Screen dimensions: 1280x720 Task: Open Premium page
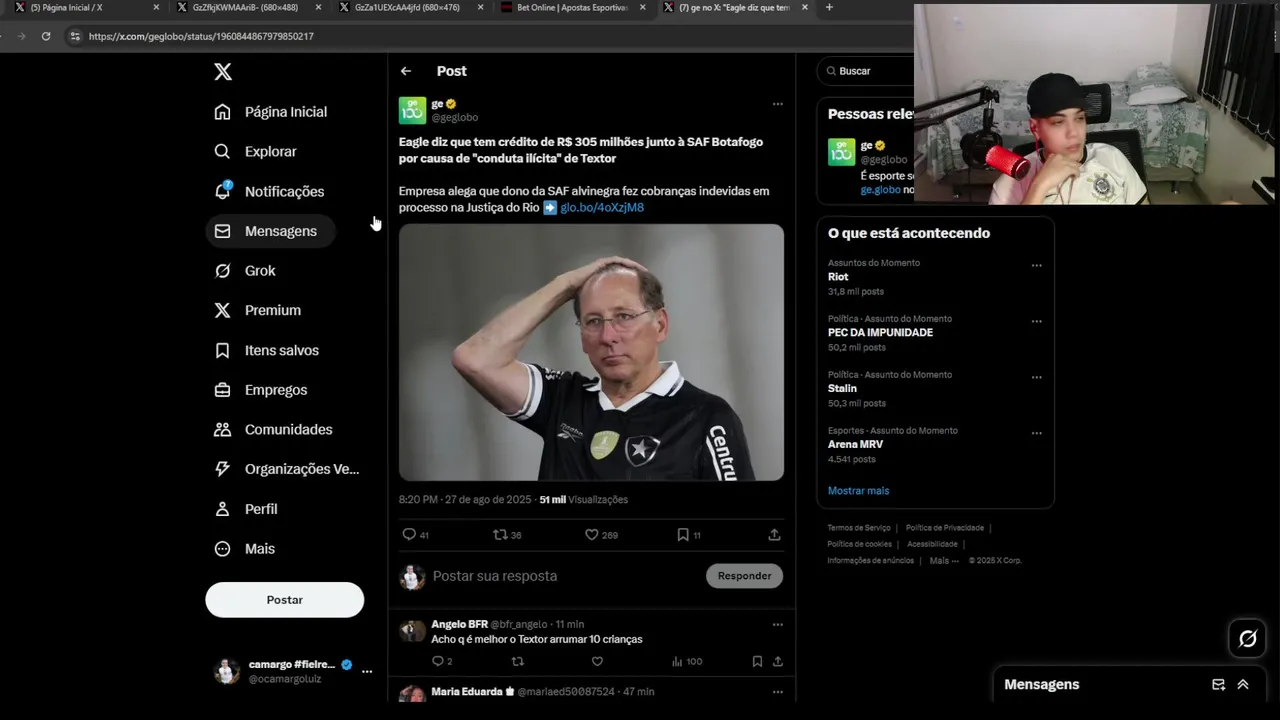coord(258,310)
